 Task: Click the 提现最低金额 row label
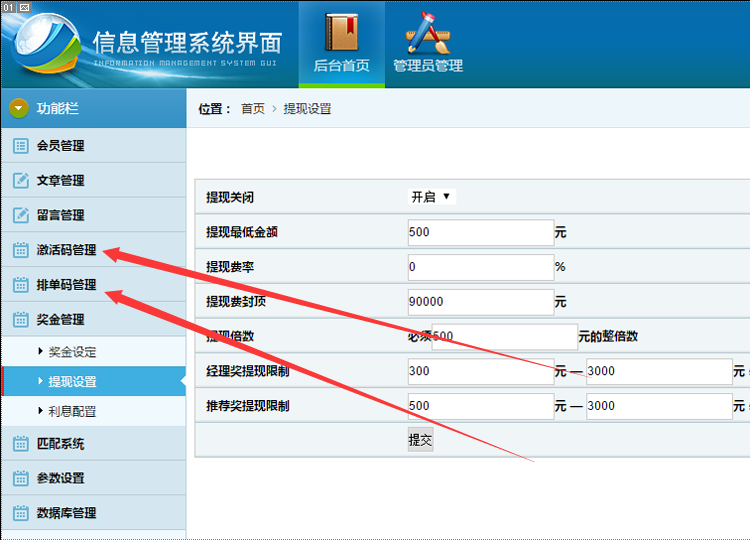tap(242, 232)
